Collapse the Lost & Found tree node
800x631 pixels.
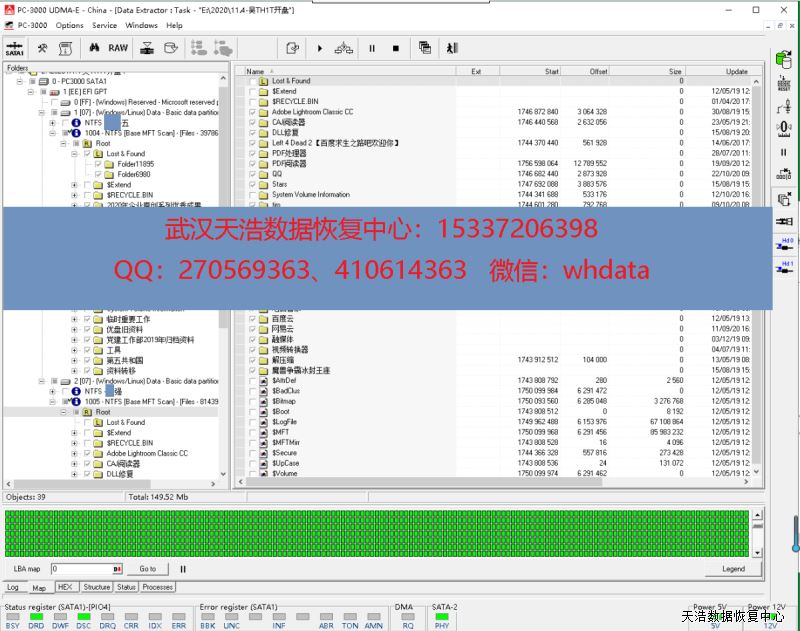coord(74,154)
